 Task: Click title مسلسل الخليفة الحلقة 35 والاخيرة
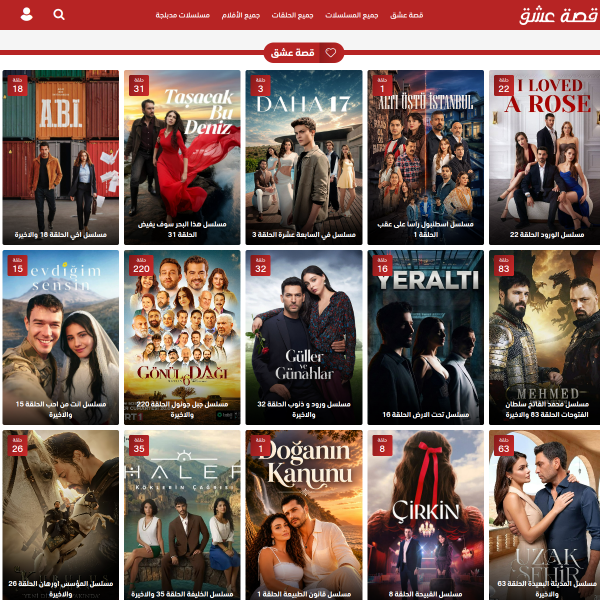coord(182,594)
